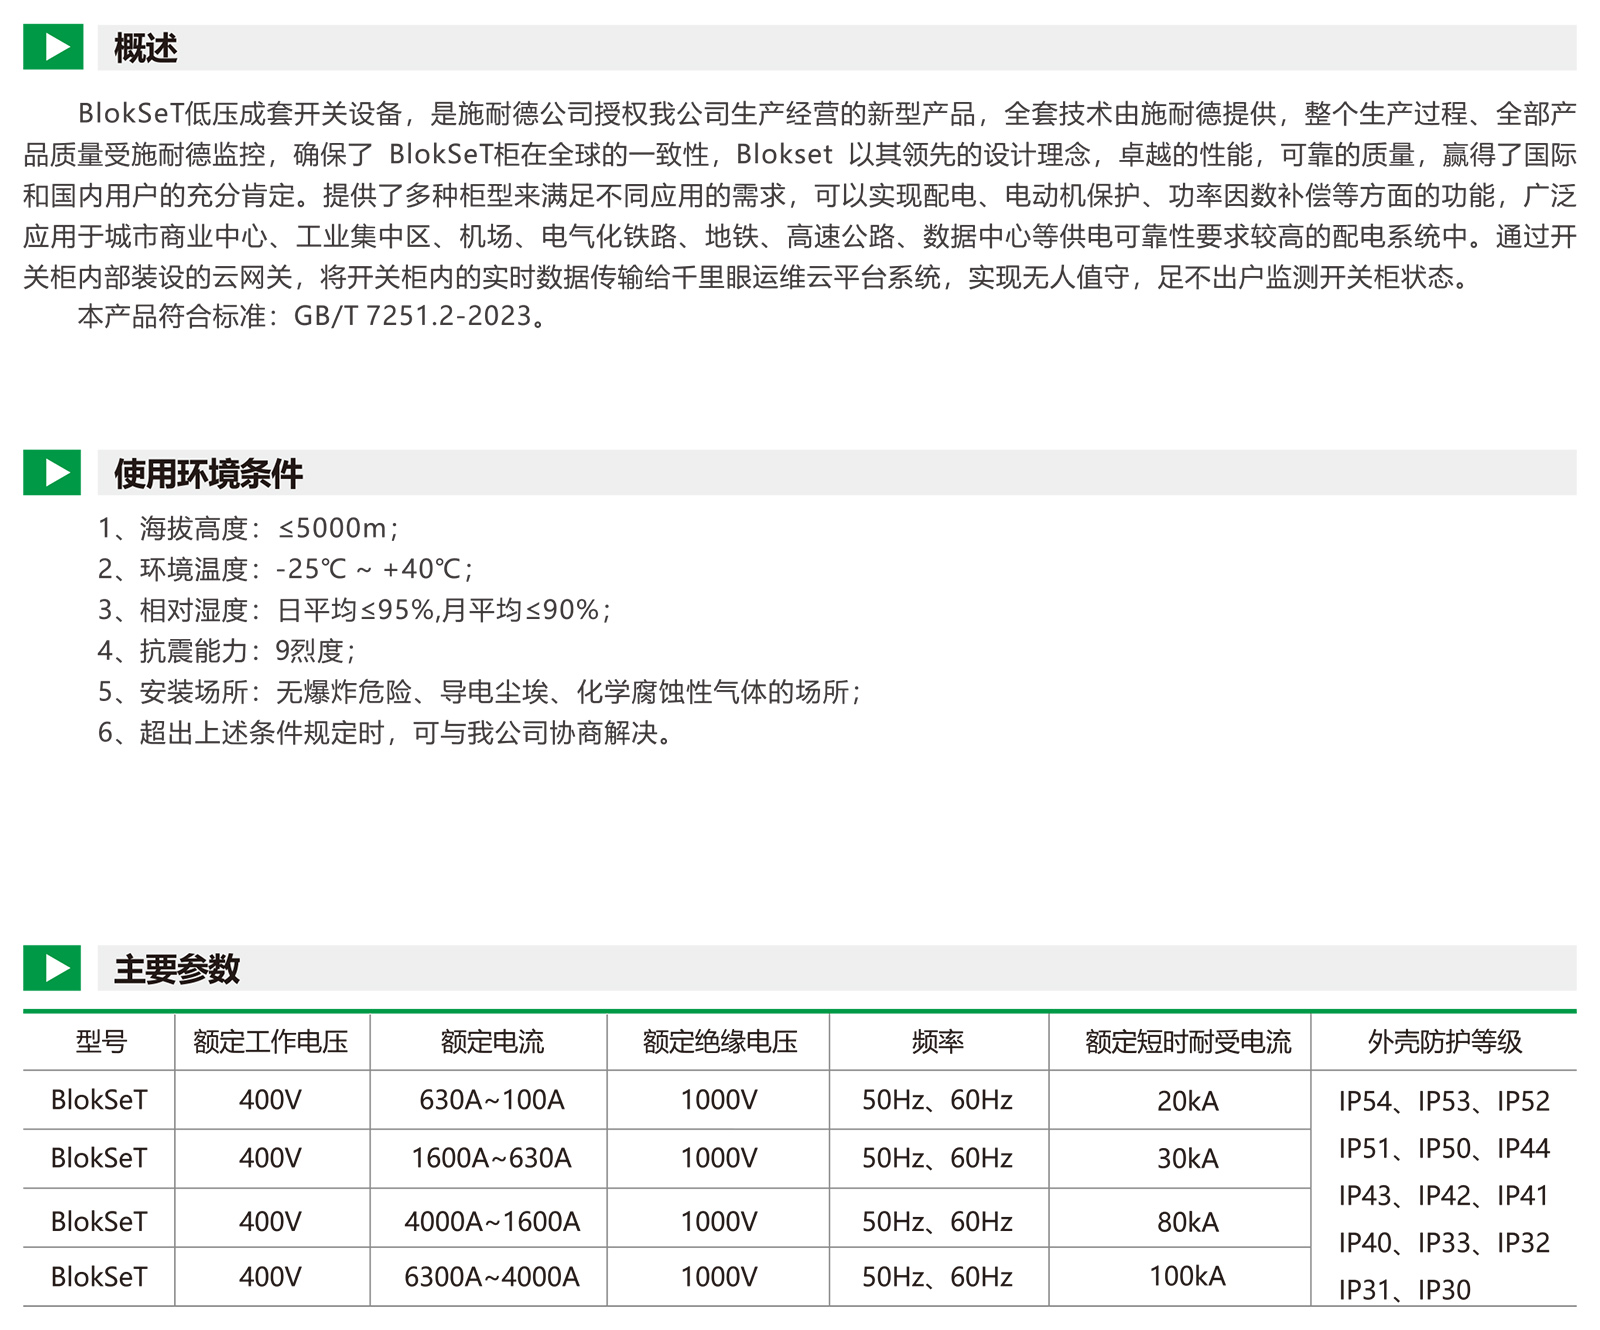
Task: Select the 6300A~4000A rated current cell
Action: coord(492,1277)
